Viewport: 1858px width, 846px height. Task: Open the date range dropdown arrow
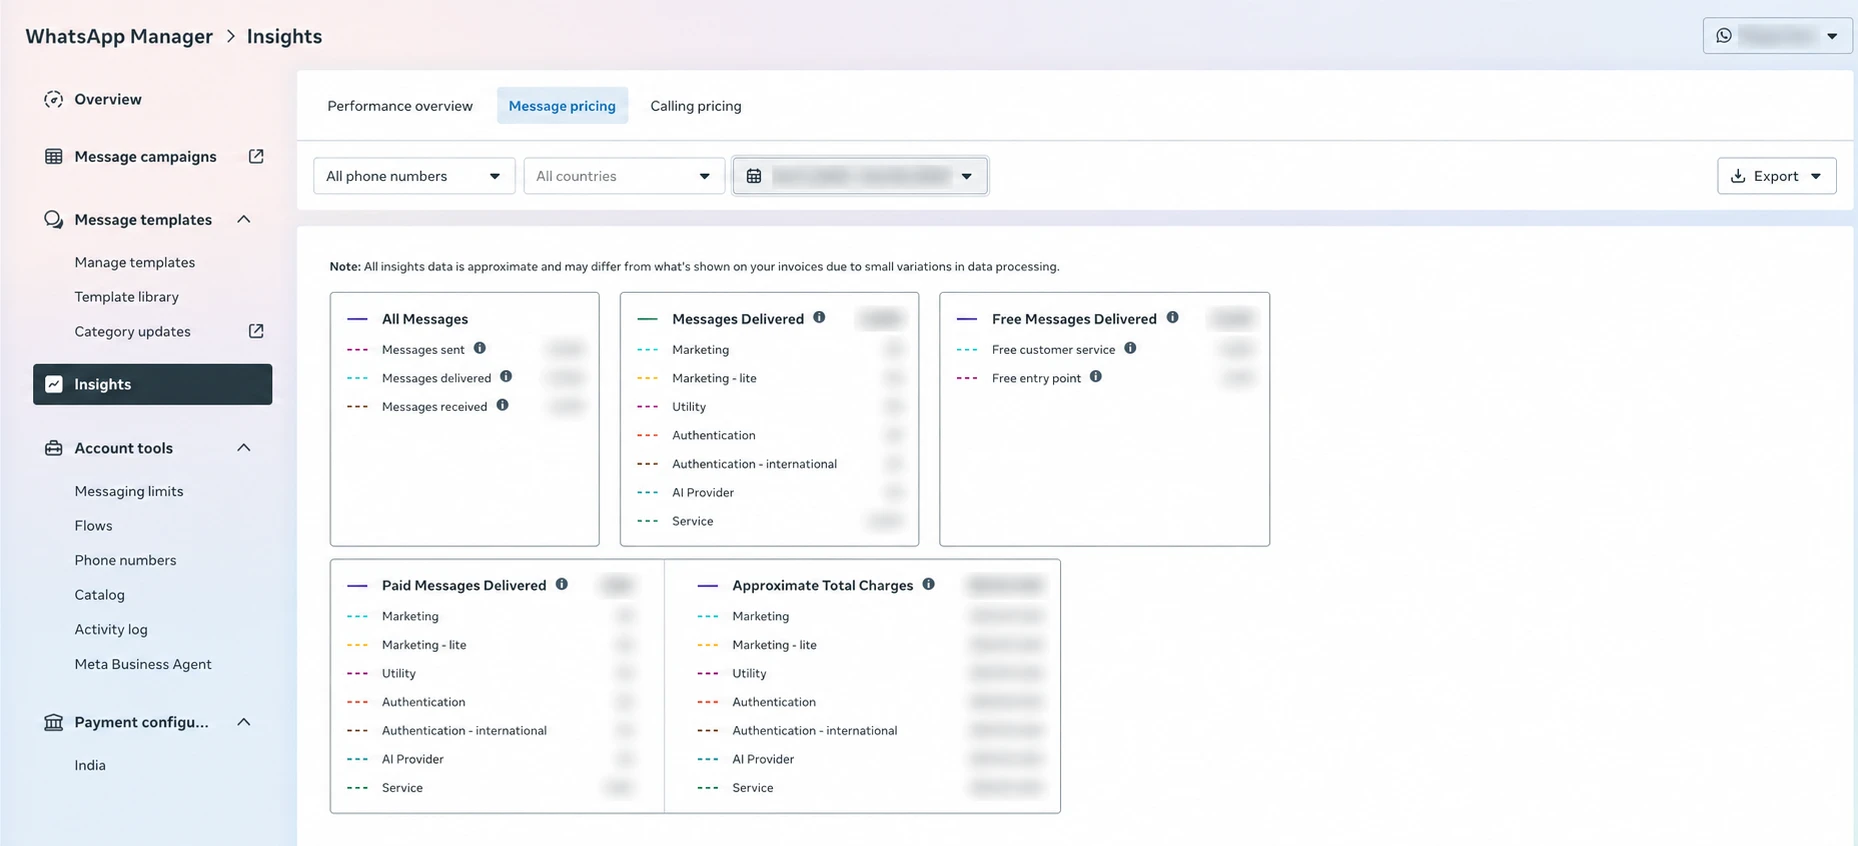967,177
